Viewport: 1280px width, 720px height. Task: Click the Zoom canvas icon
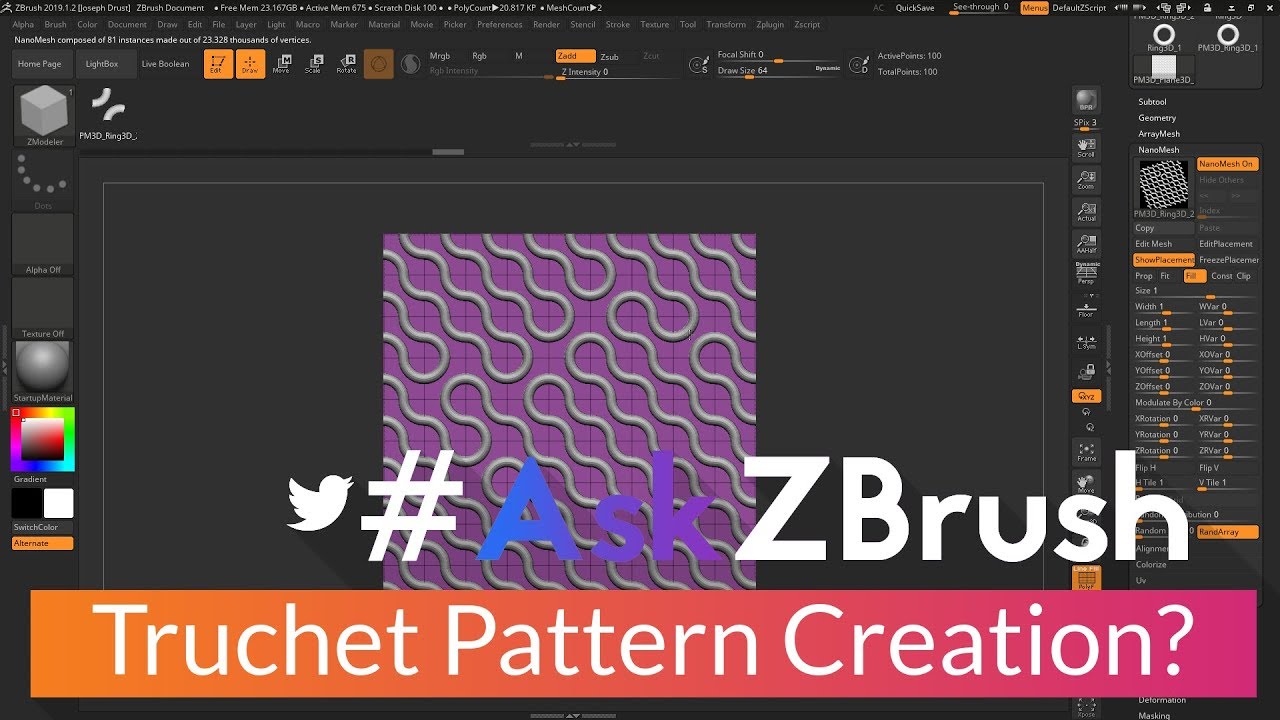(1086, 180)
